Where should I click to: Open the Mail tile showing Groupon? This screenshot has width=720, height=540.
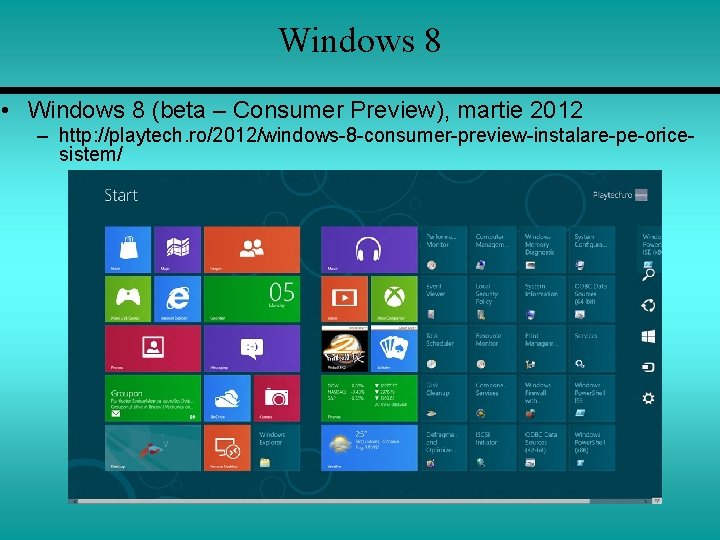coord(153,398)
